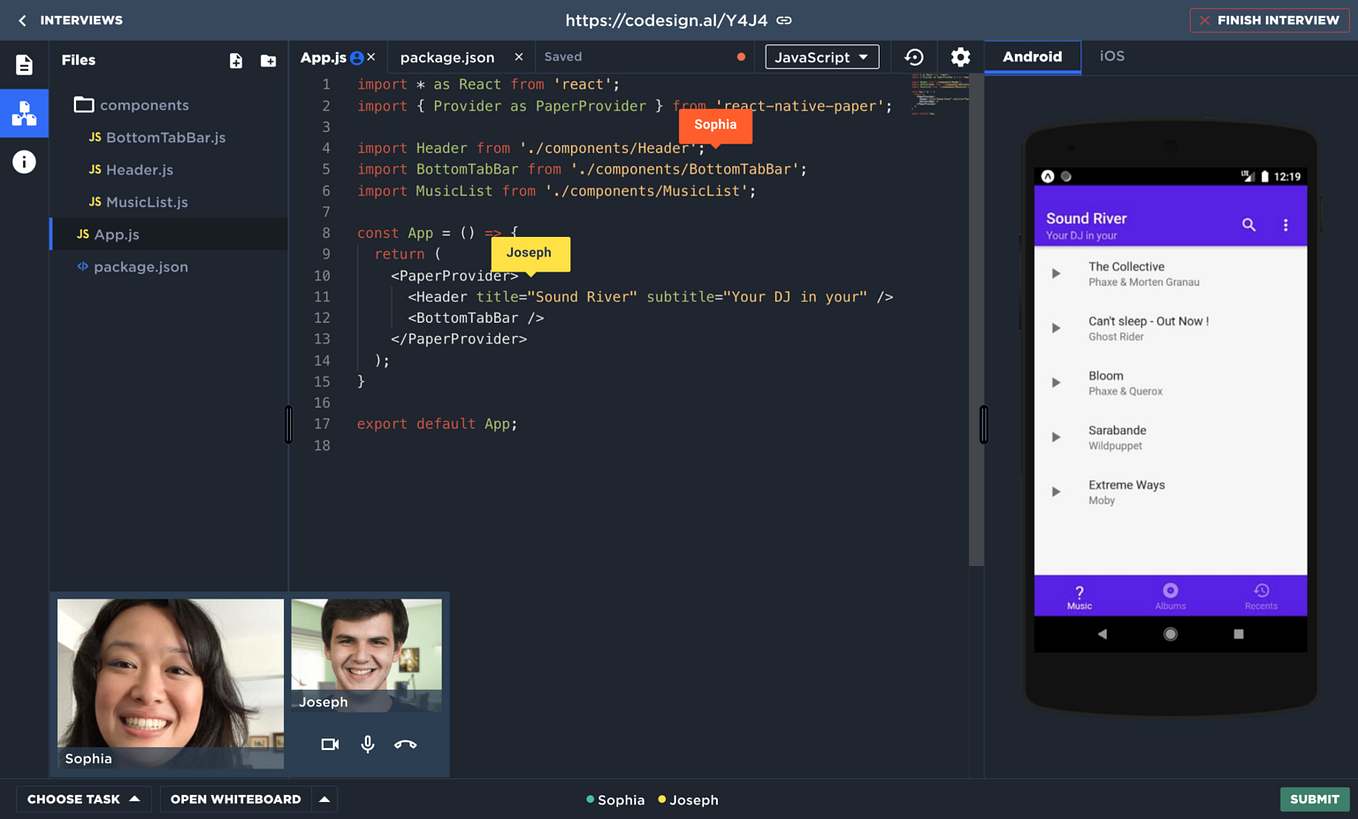This screenshot has height=819, width=1358.
Task: Open the code version history
Action: 914,57
